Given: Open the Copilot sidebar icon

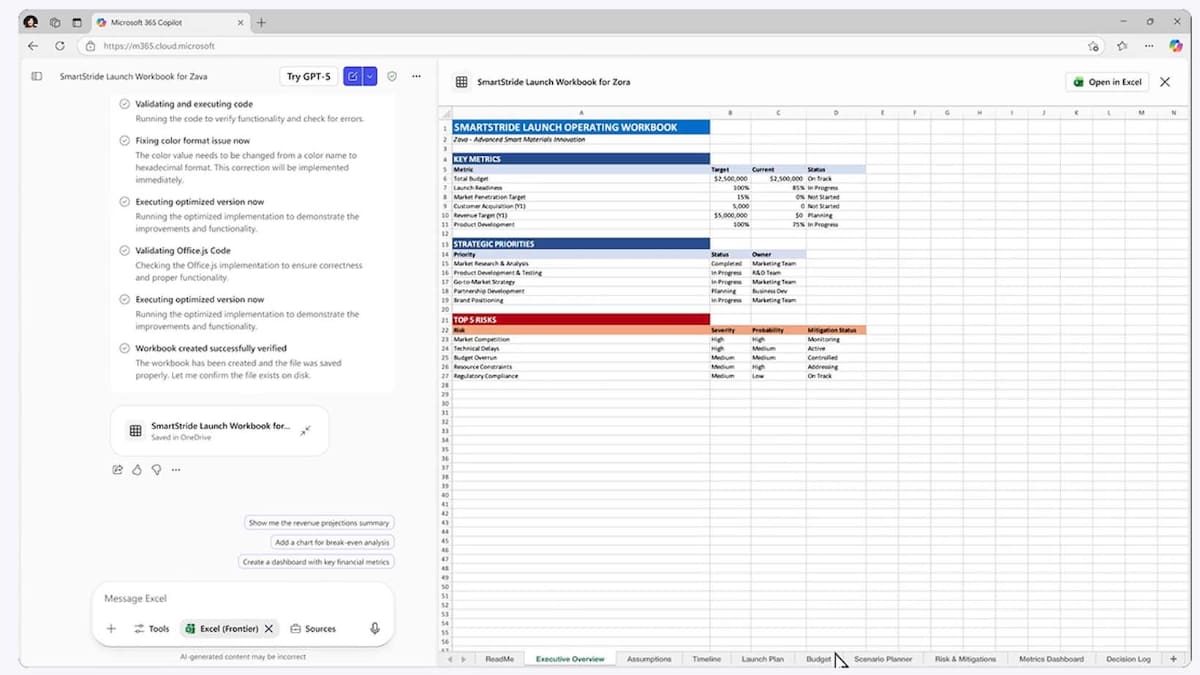Looking at the screenshot, I should pos(1176,46).
